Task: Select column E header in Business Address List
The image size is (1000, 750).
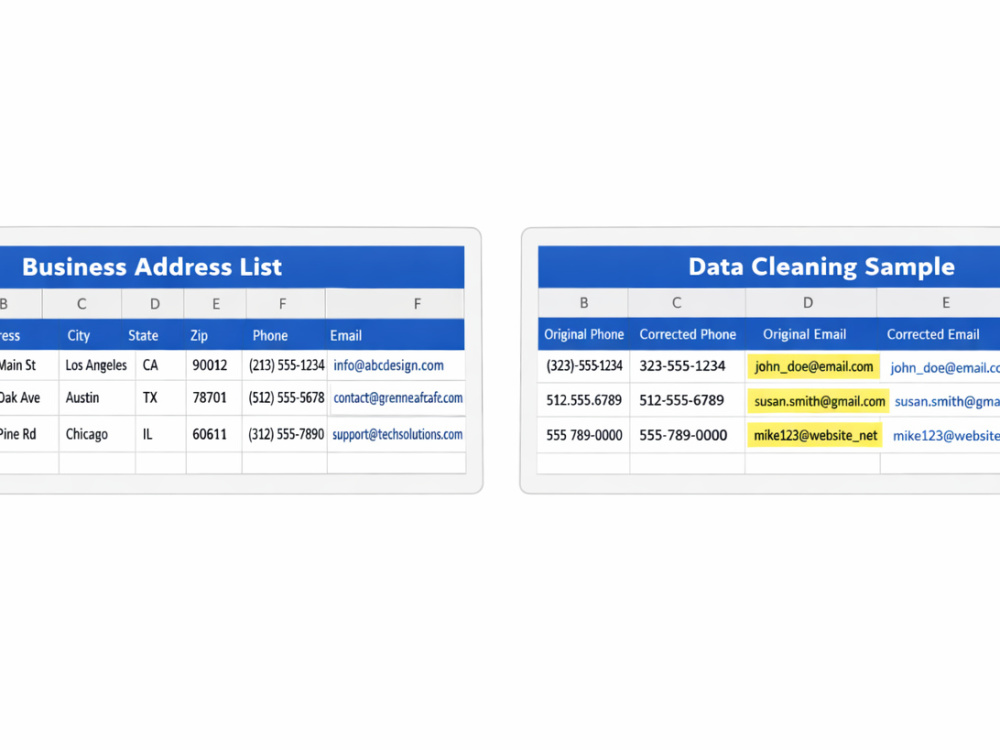Action: pos(216,304)
